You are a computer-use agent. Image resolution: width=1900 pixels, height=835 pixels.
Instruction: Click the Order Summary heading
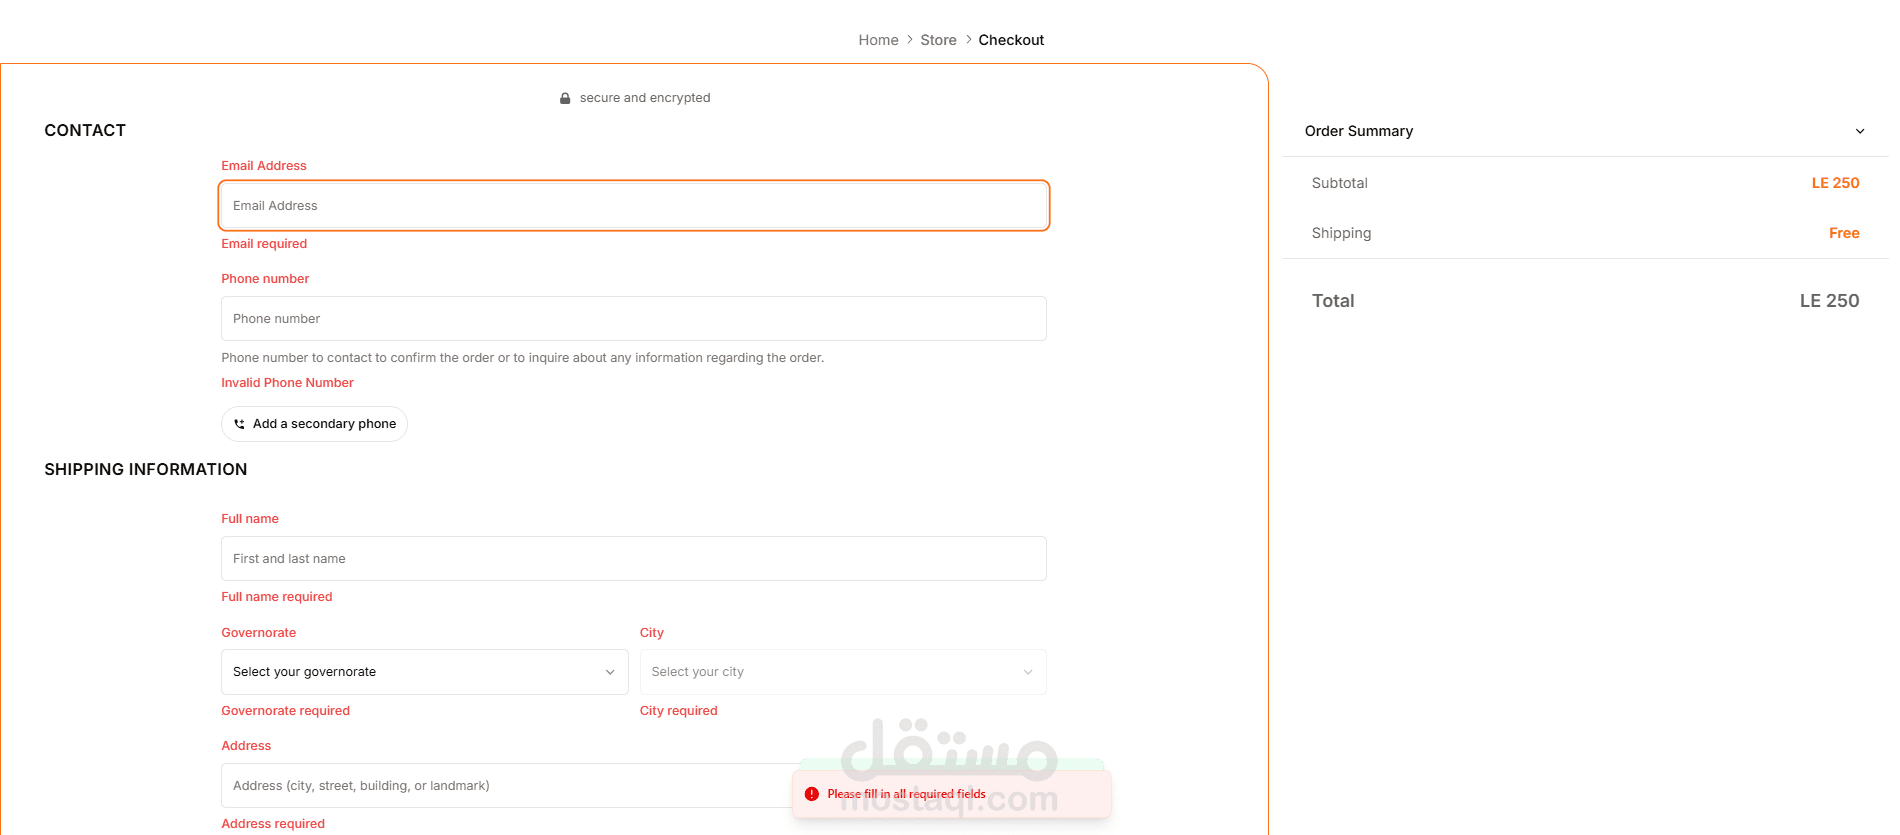[x=1358, y=131]
